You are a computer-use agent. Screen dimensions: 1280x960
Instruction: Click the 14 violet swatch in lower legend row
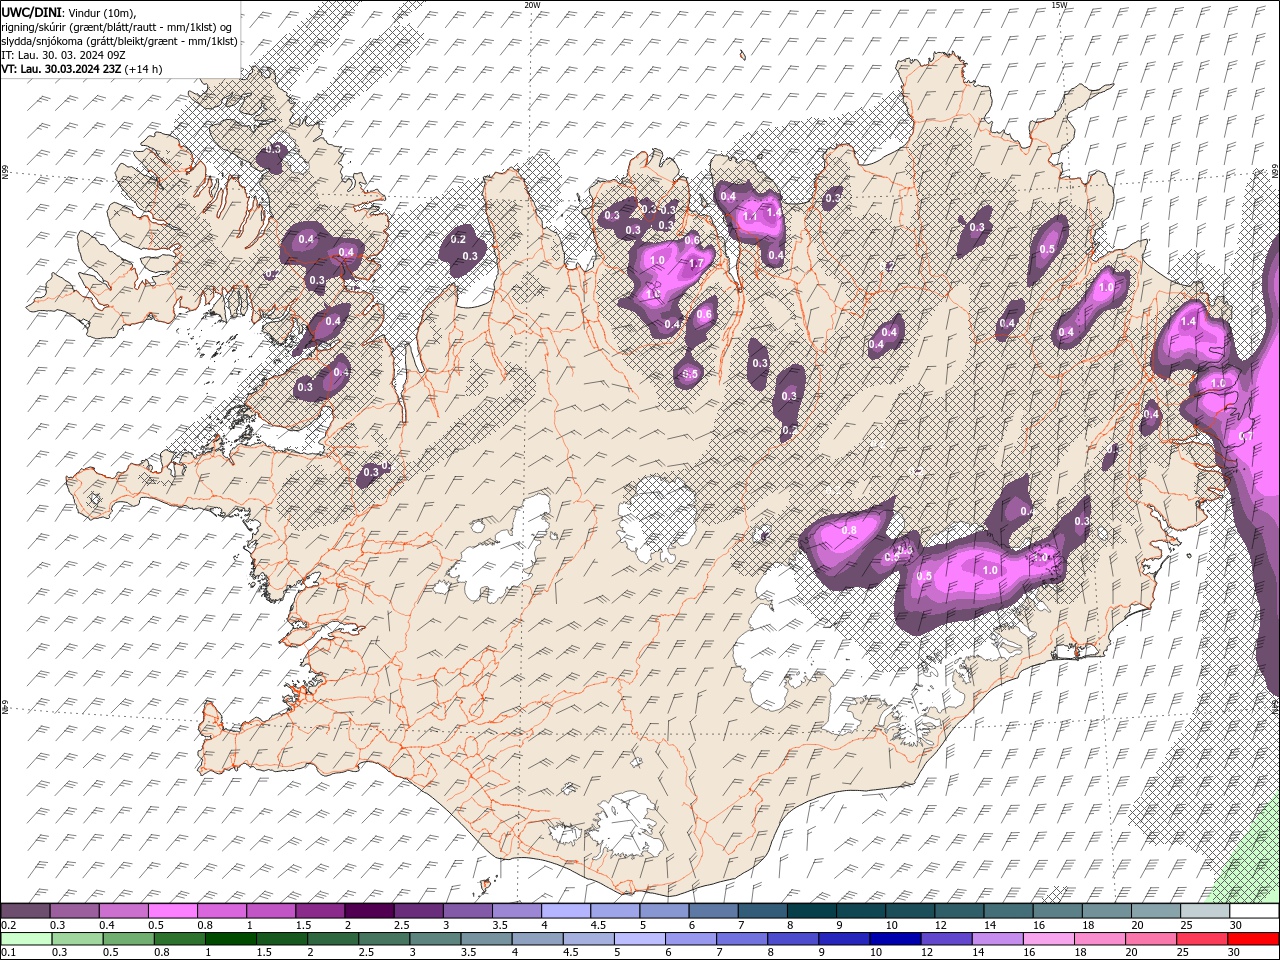[x=998, y=939]
